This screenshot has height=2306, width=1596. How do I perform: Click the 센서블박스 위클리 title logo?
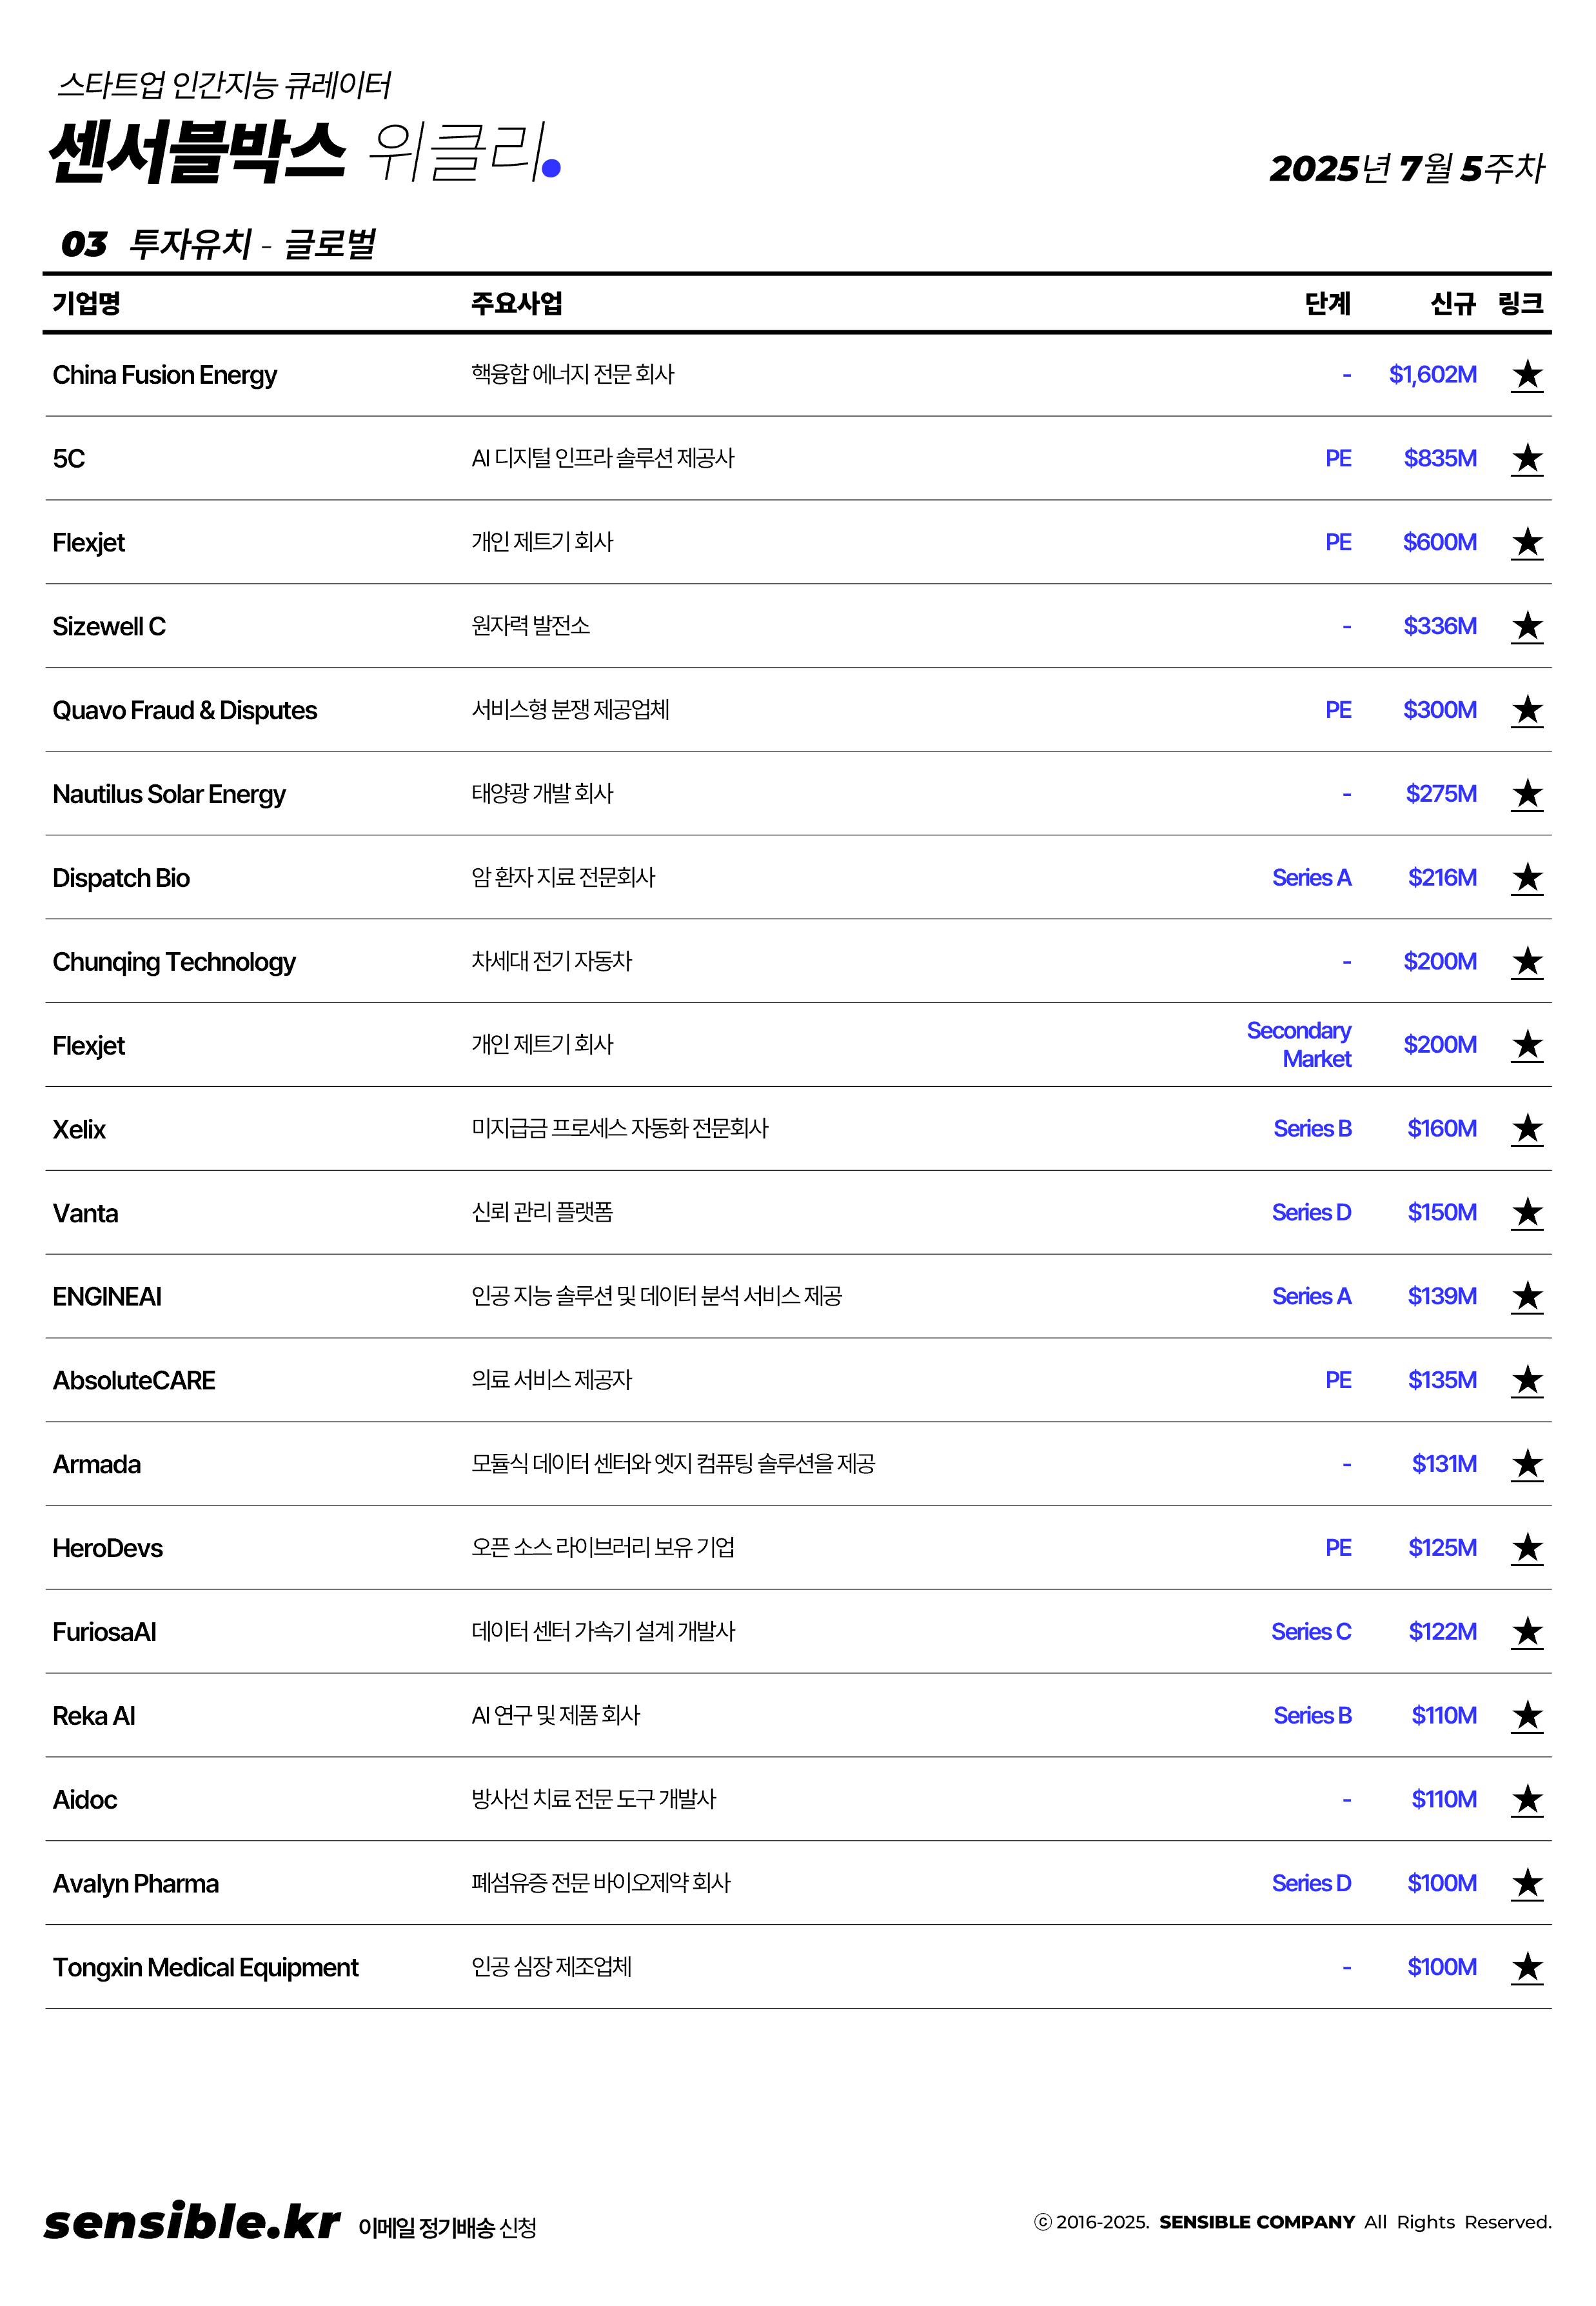304,152
